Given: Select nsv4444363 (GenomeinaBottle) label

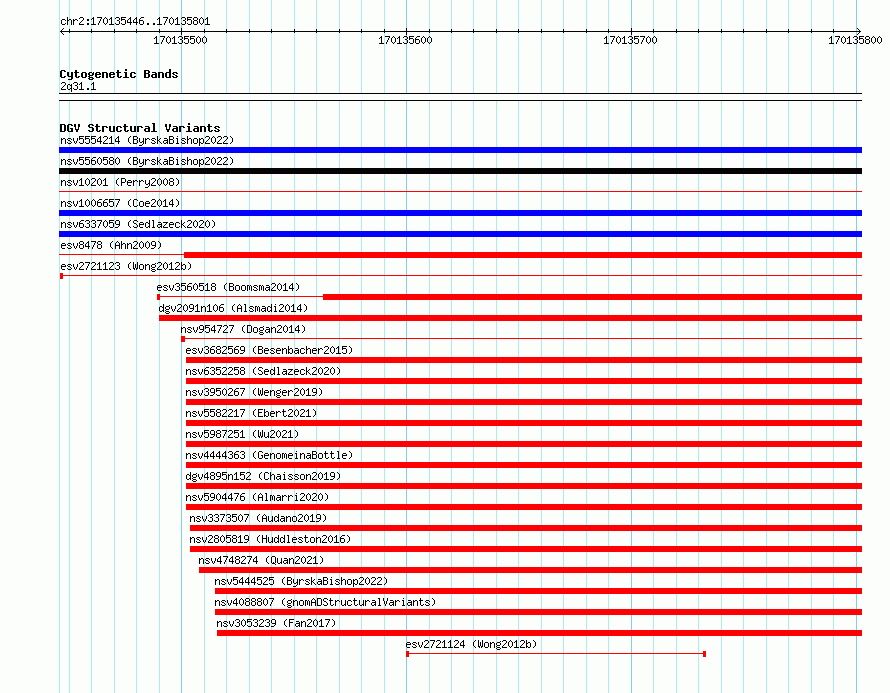Looking at the screenshot, I should pyautogui.click(x=269, y=455).
